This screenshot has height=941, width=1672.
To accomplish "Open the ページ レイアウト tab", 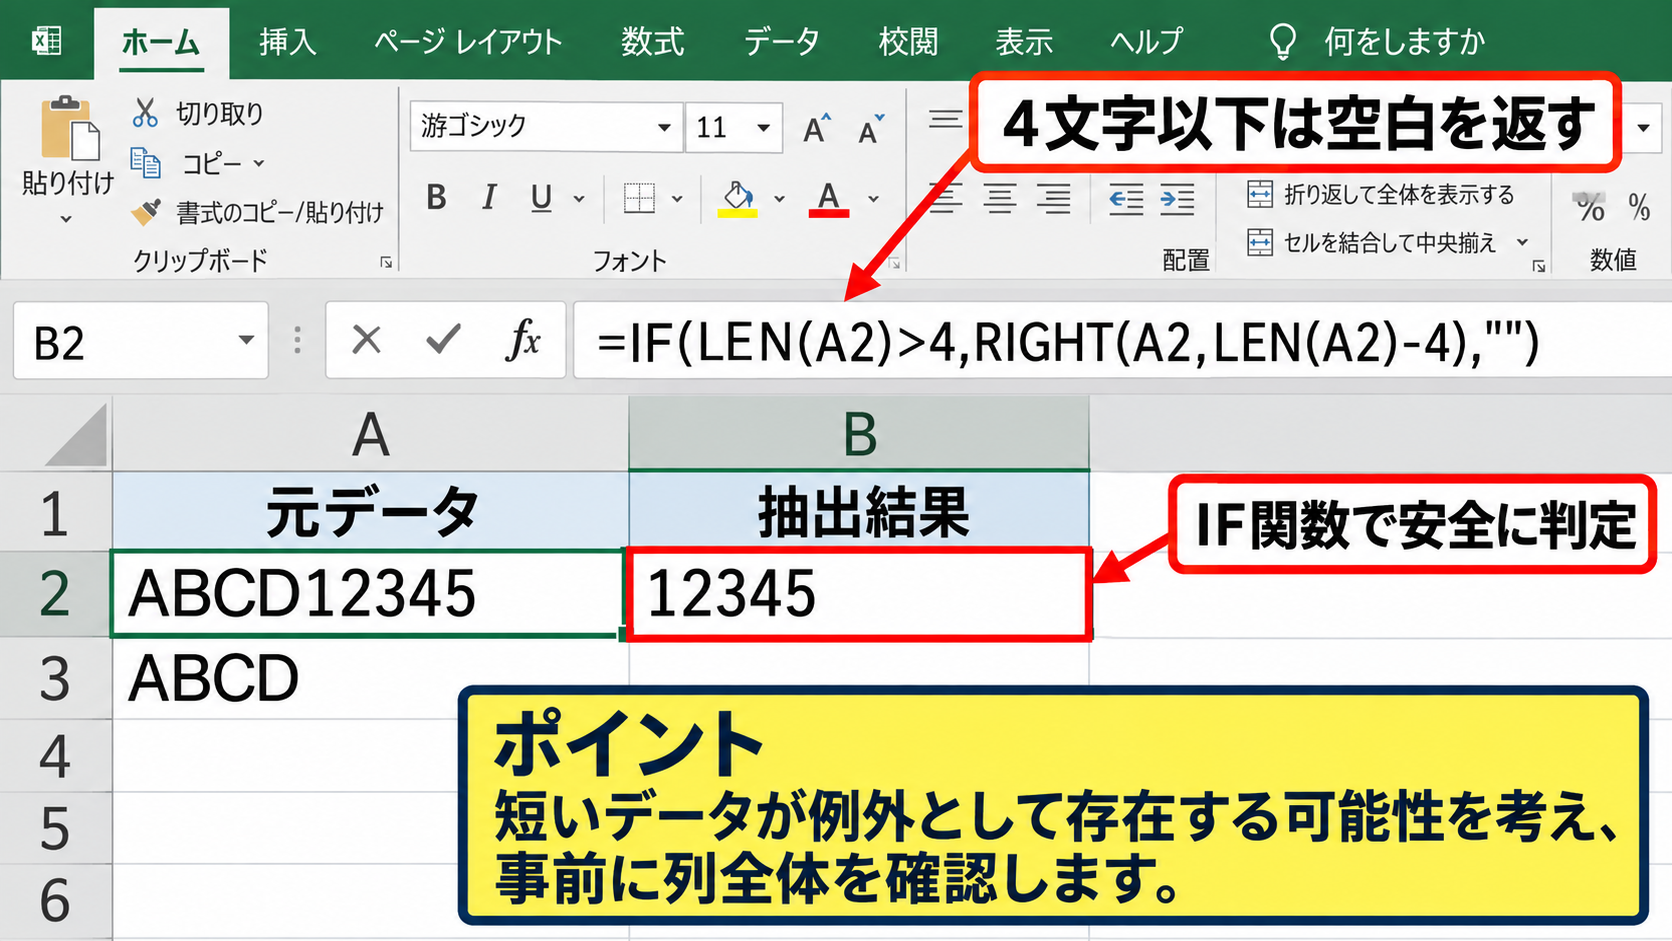I will coord(468,42).
